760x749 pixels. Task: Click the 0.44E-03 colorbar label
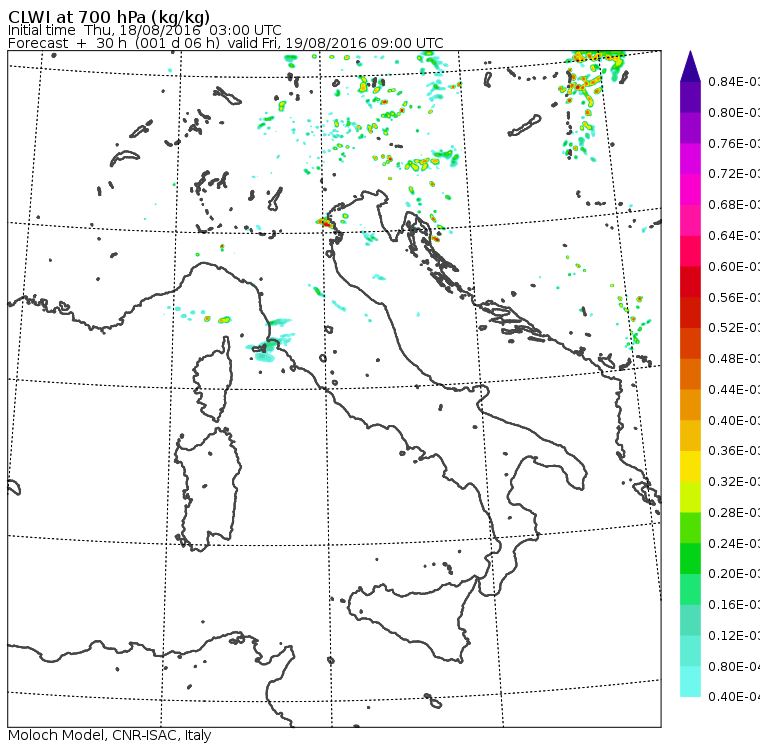(734, 389)
